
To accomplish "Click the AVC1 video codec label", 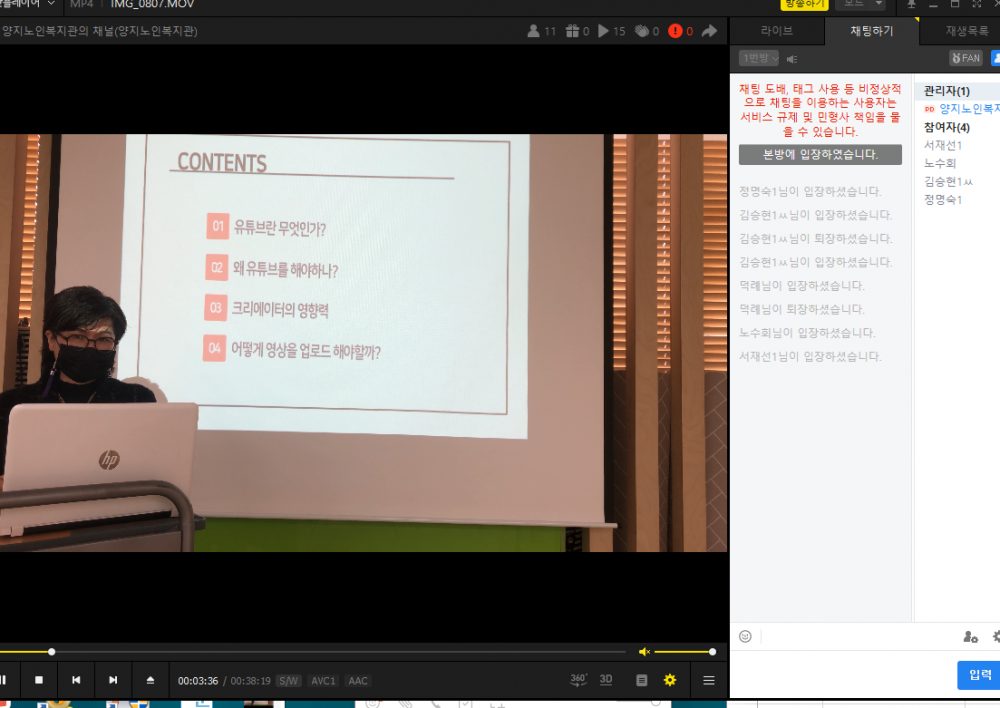I will [323, 681].
